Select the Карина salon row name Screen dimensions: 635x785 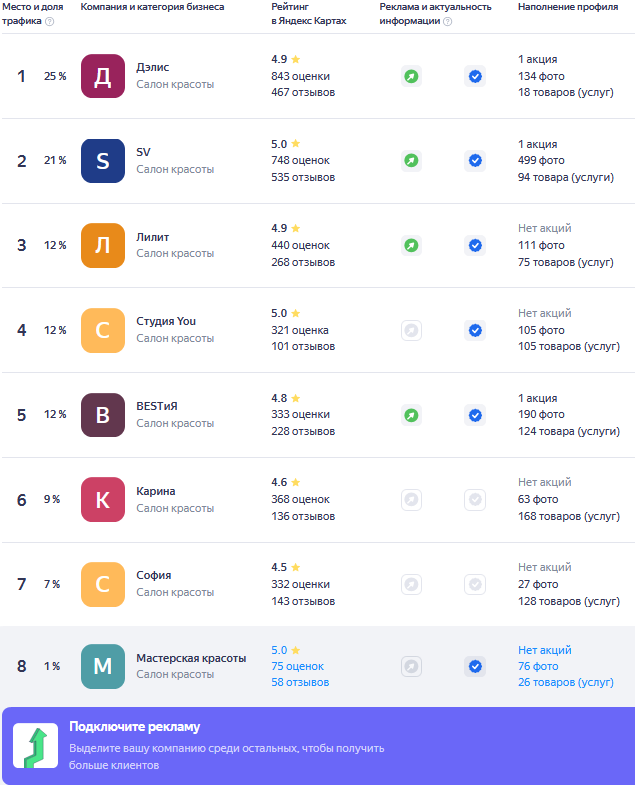[x=156, y=491]
